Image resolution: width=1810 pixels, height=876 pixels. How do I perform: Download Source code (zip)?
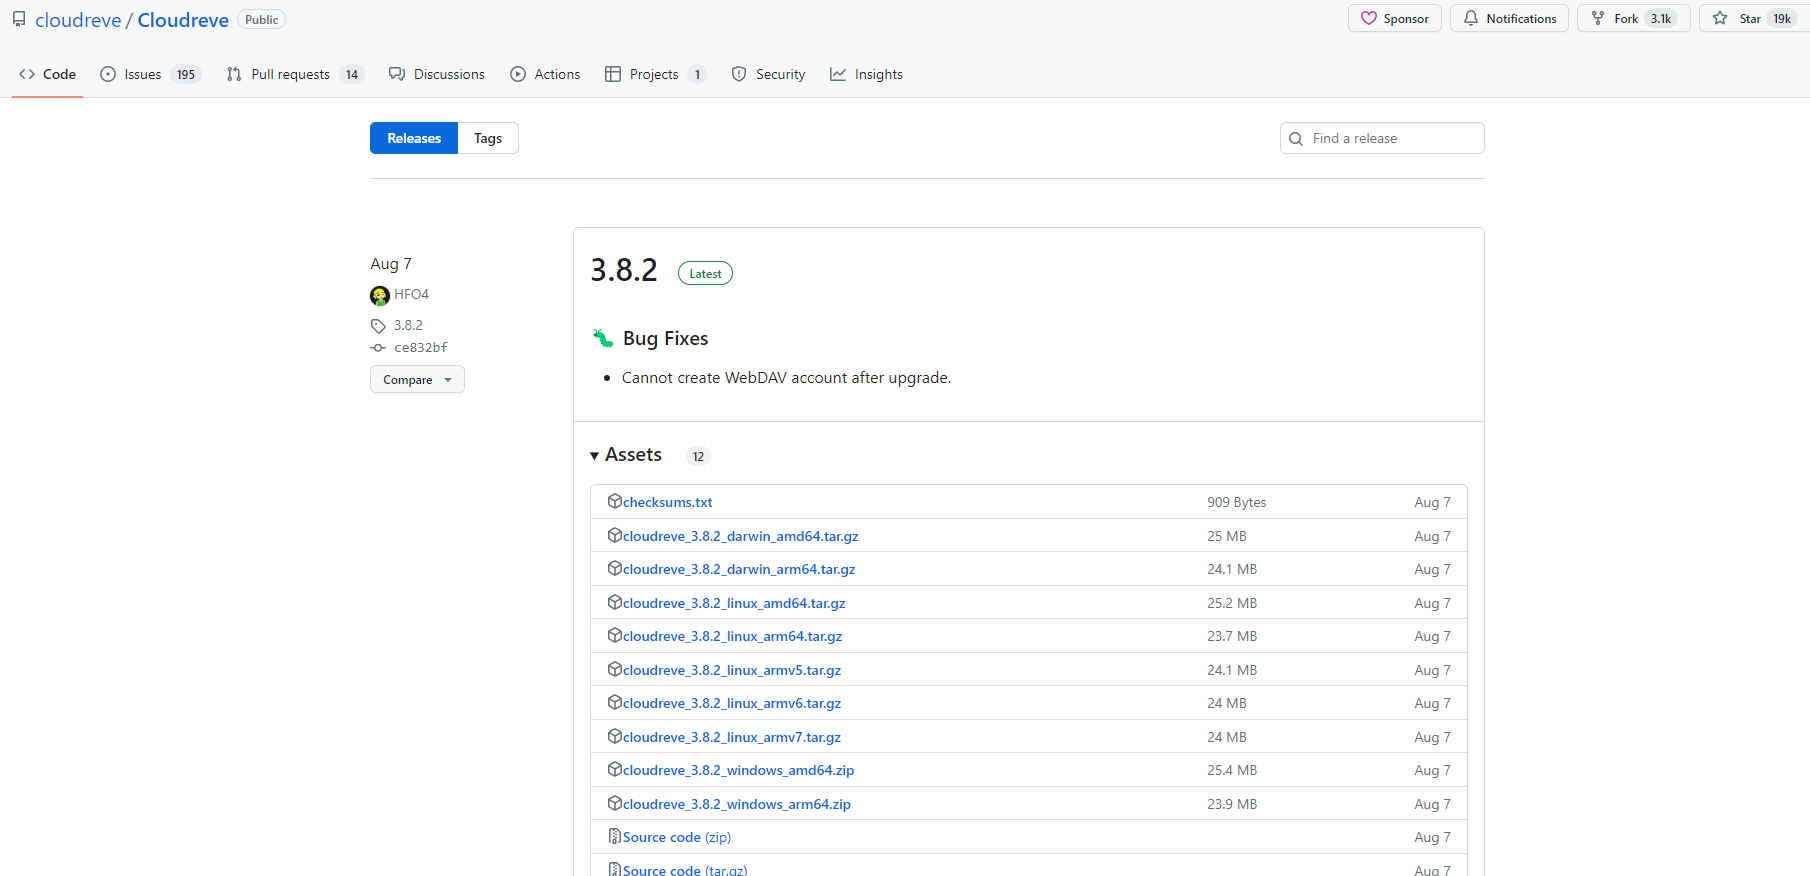coord(677,837)
